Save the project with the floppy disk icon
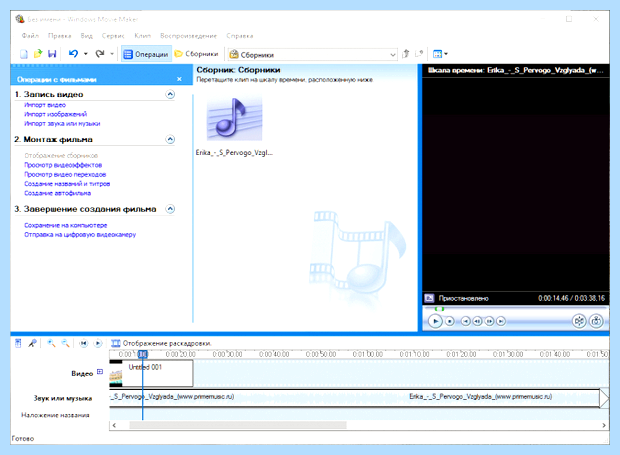This screenshot has width=620, height=455. 52,54
